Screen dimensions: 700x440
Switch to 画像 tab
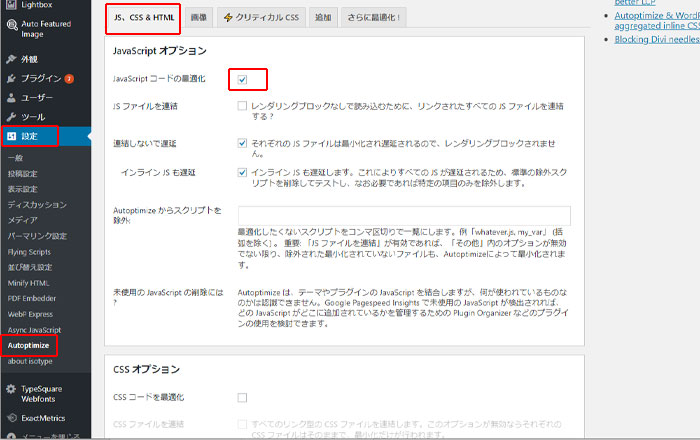(199, 17)
